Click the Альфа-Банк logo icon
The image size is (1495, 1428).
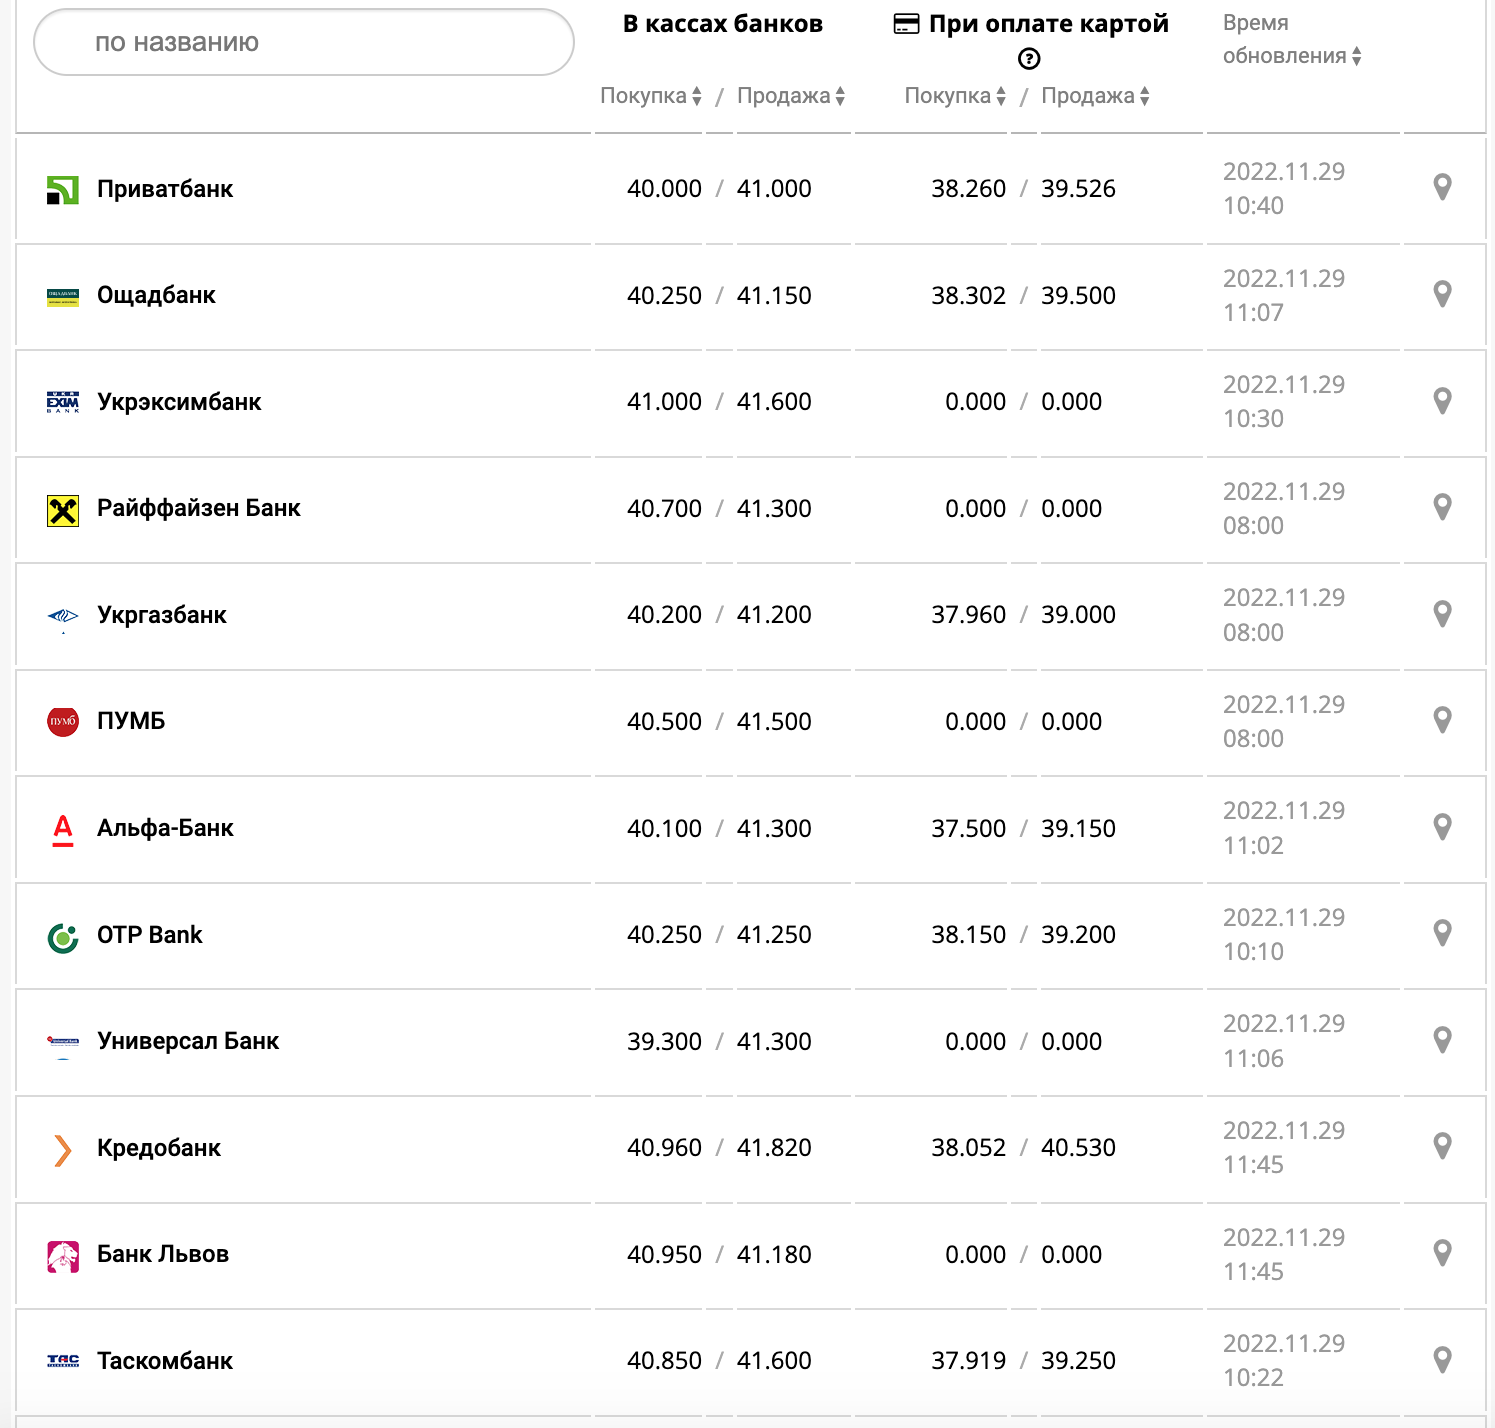(x=63, y=829)
